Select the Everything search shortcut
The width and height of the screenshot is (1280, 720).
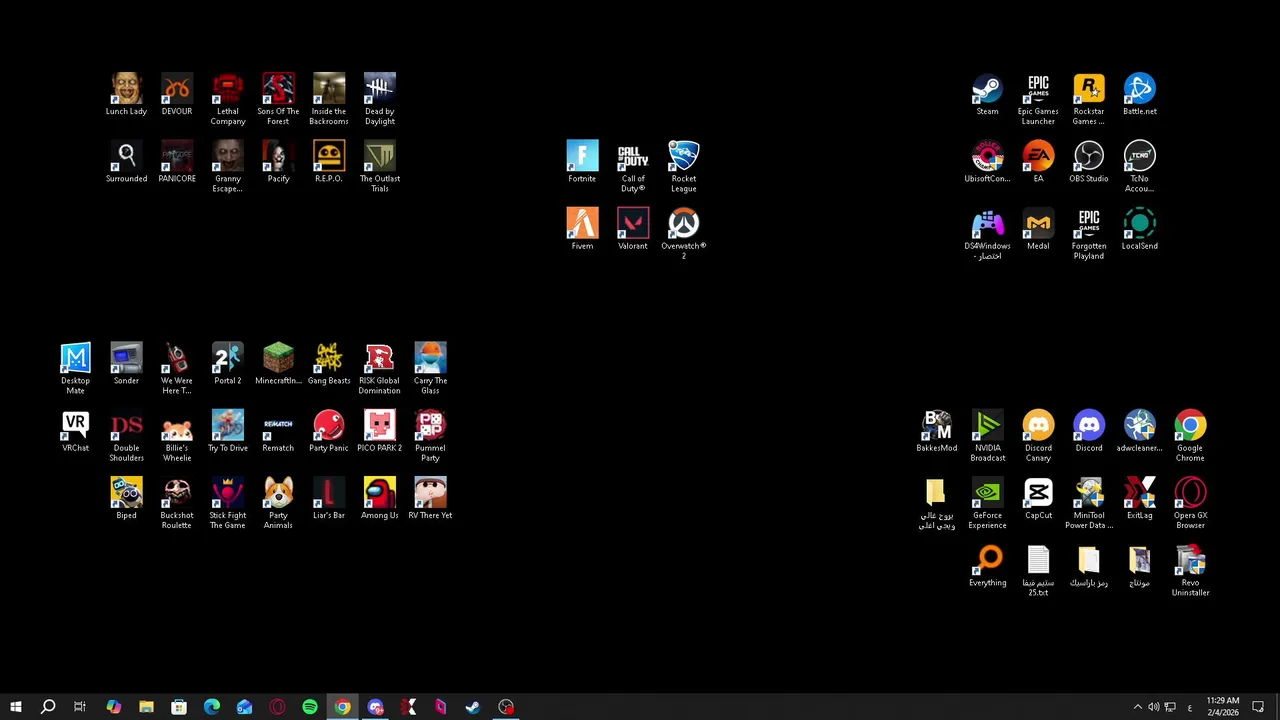[x=987, y=564]
